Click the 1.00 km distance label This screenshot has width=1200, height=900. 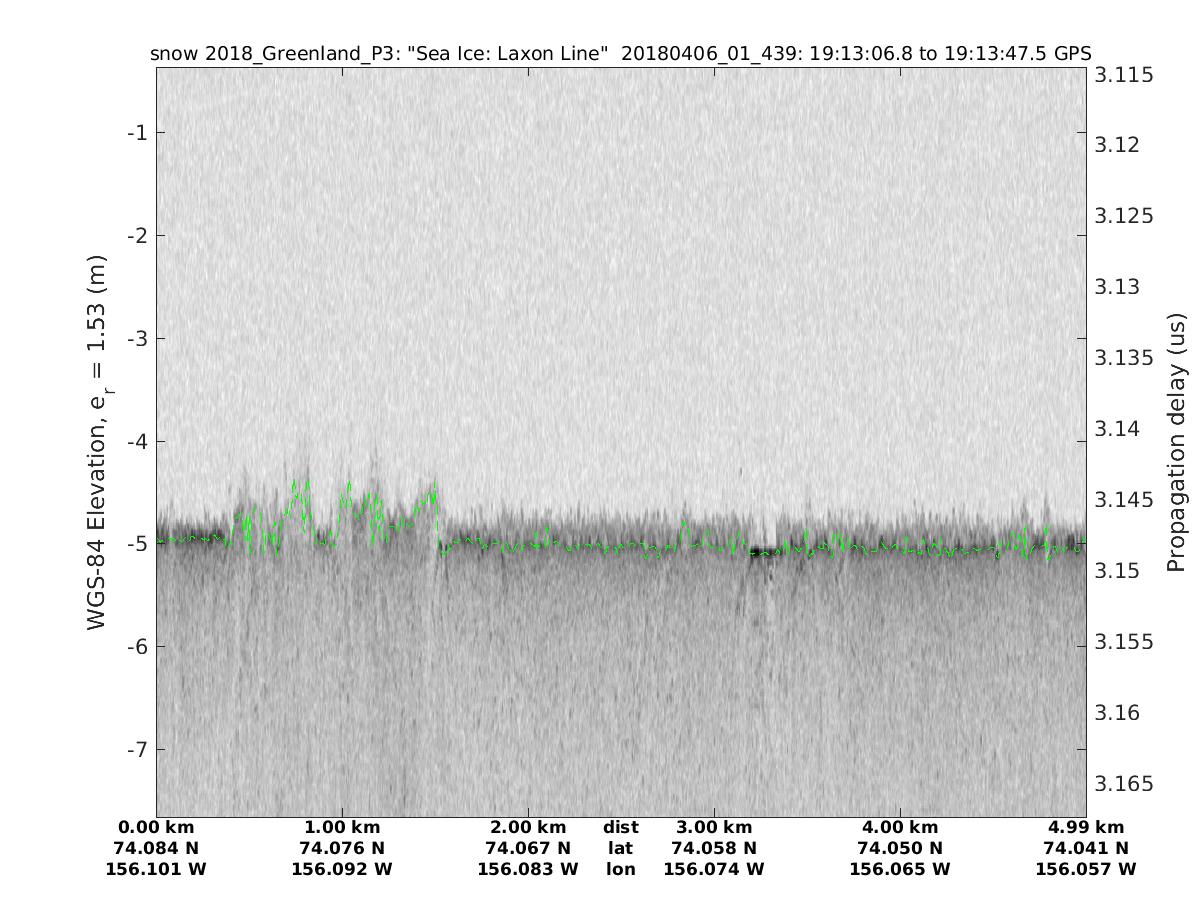(342, 827)
